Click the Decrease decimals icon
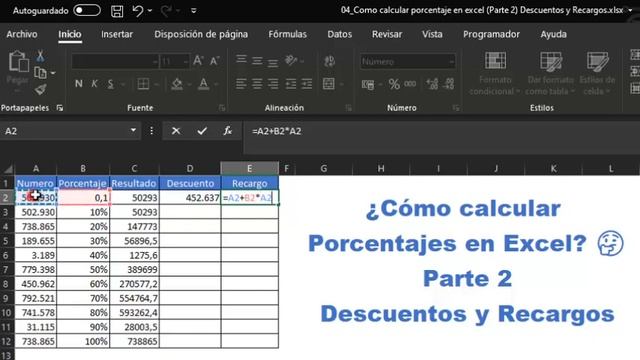 (x=449, y=84)
